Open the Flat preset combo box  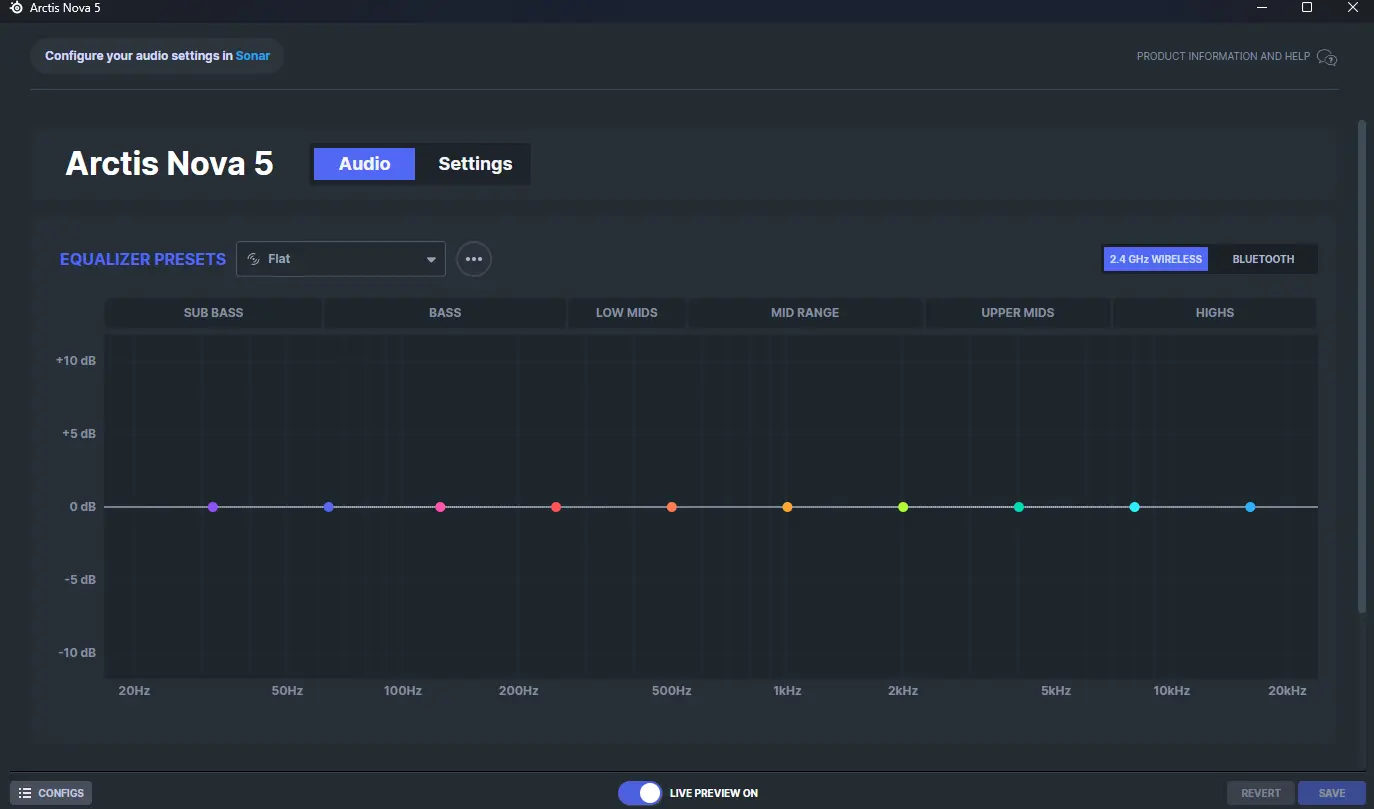[x=341, y=259]
